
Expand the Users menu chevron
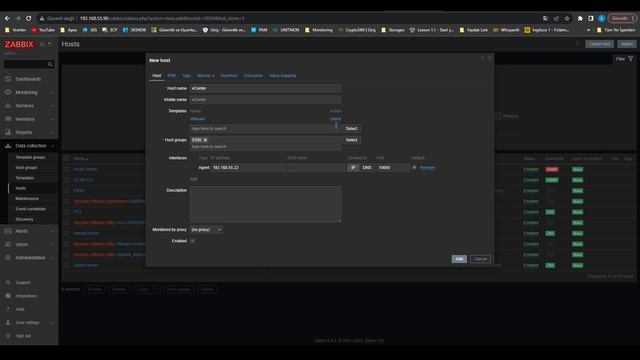pyautogui.click(x=53, y=244)
